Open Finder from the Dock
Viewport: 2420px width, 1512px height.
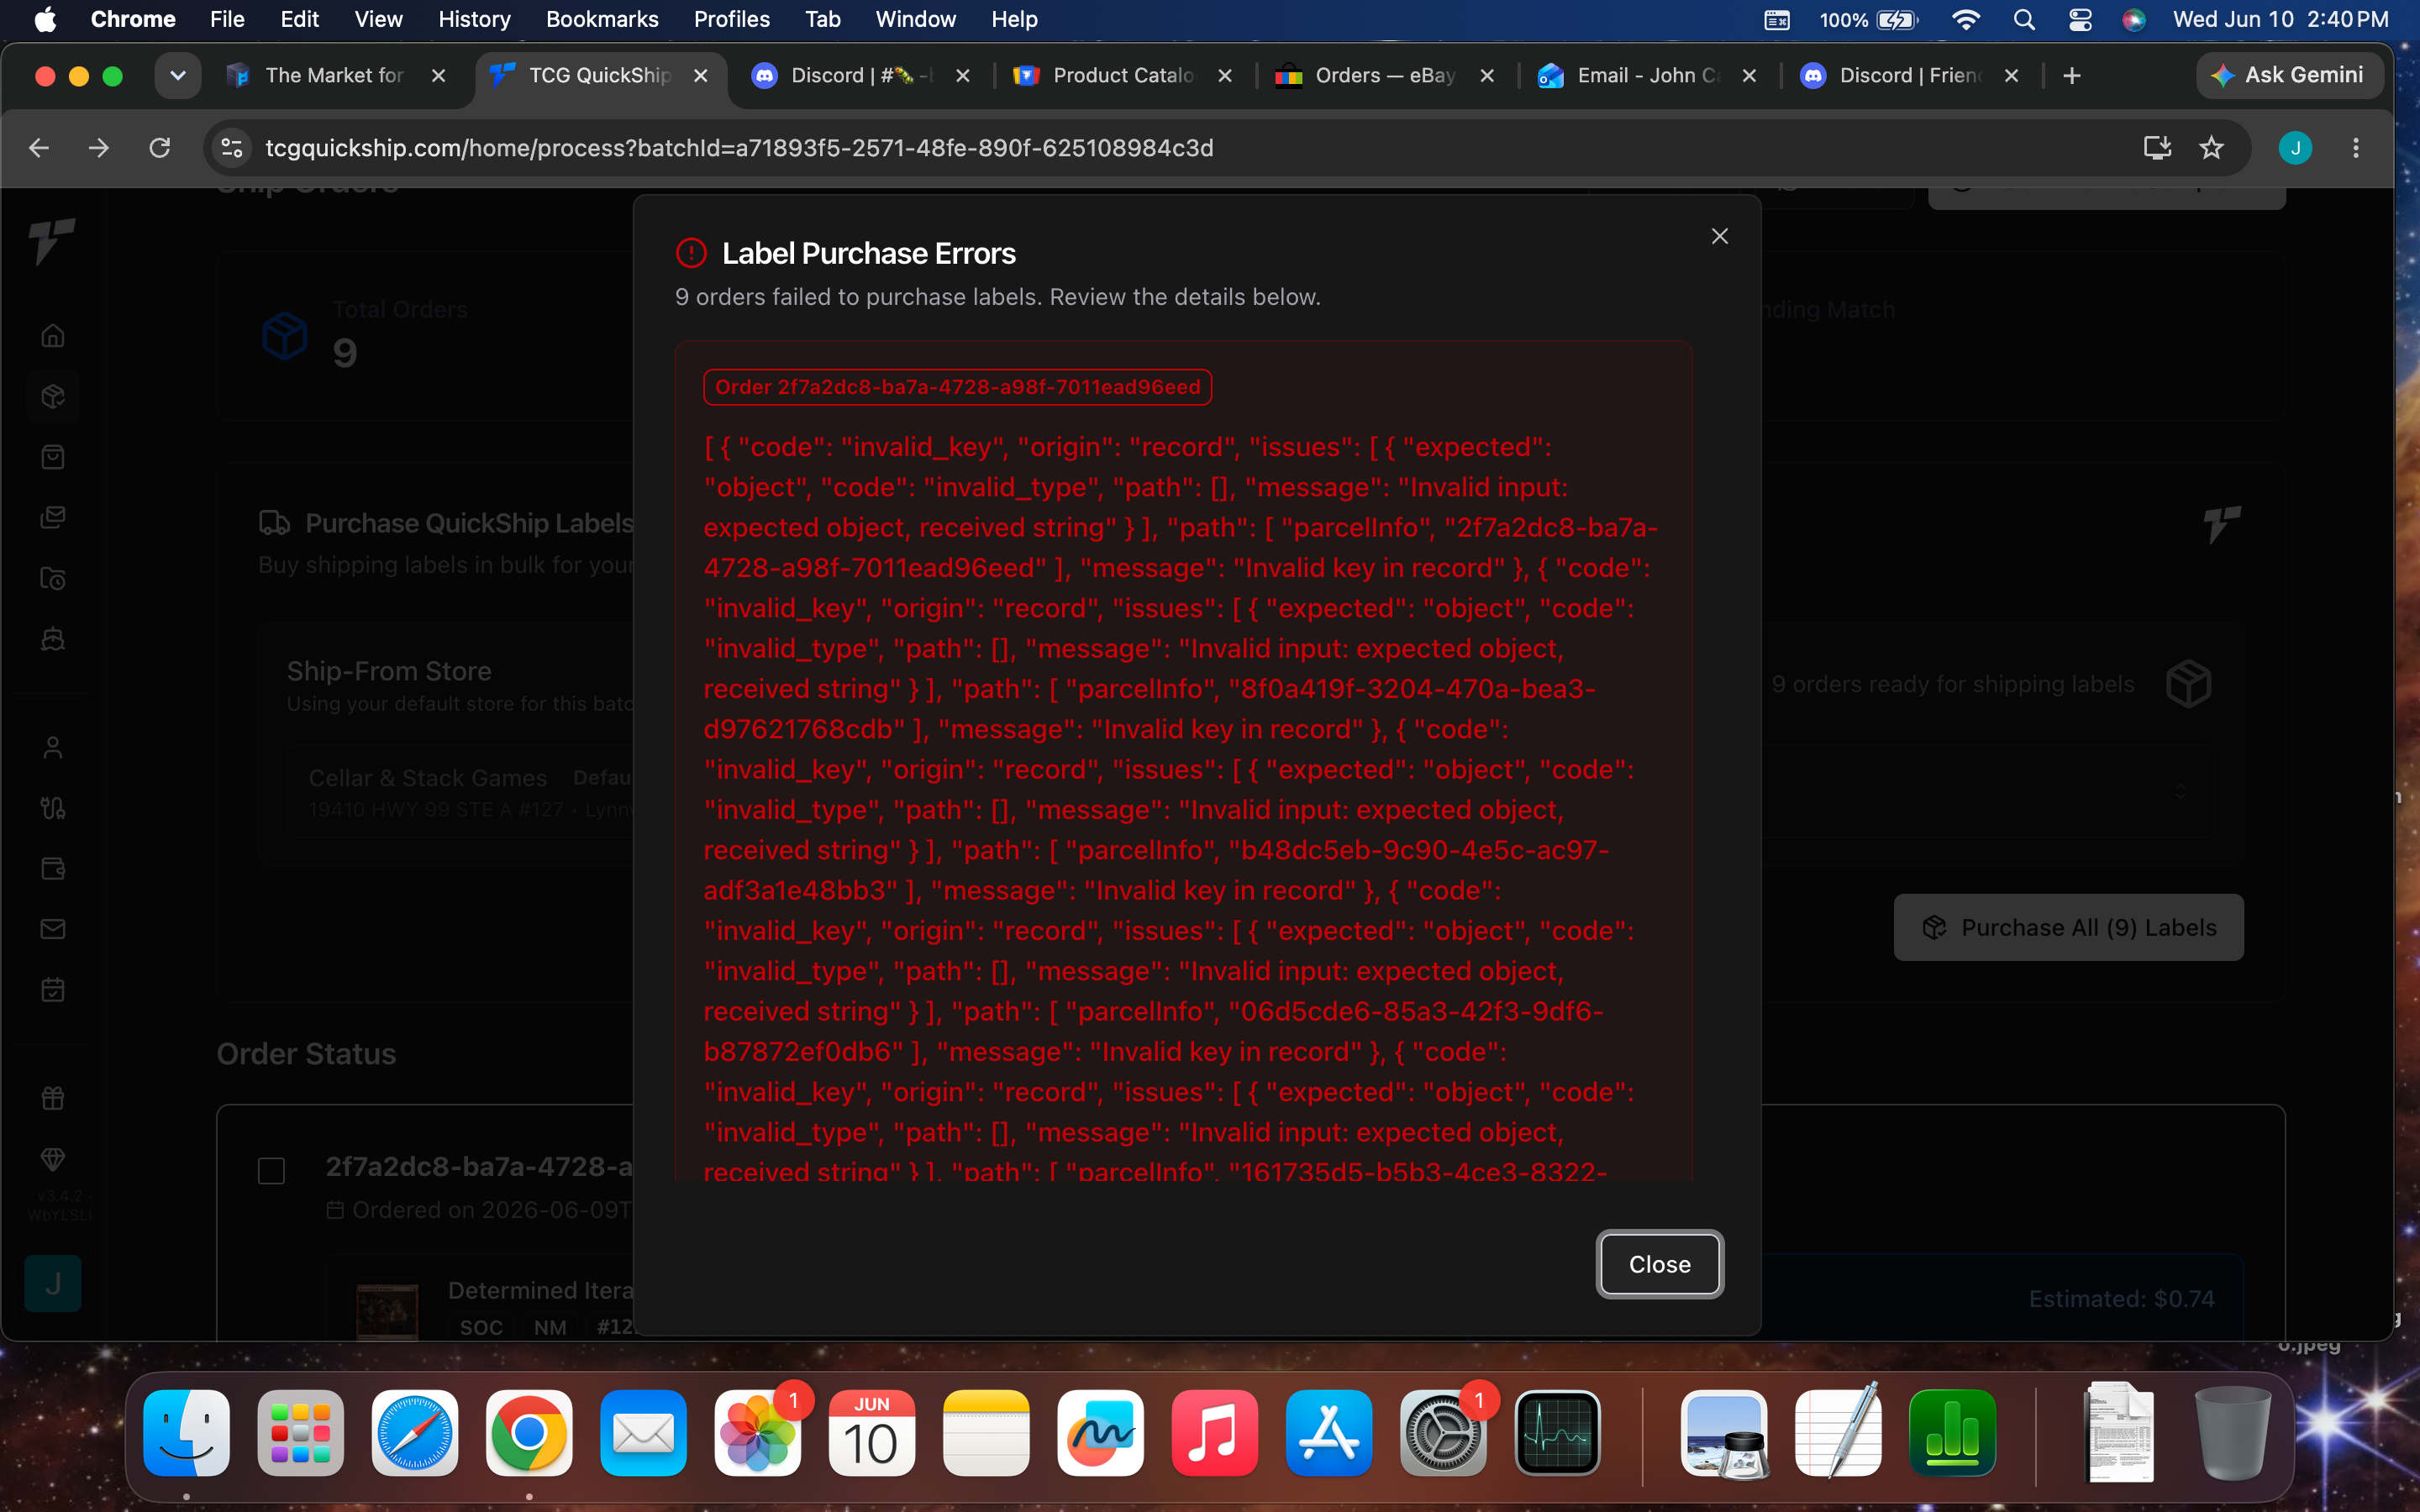pos(186,1432)
